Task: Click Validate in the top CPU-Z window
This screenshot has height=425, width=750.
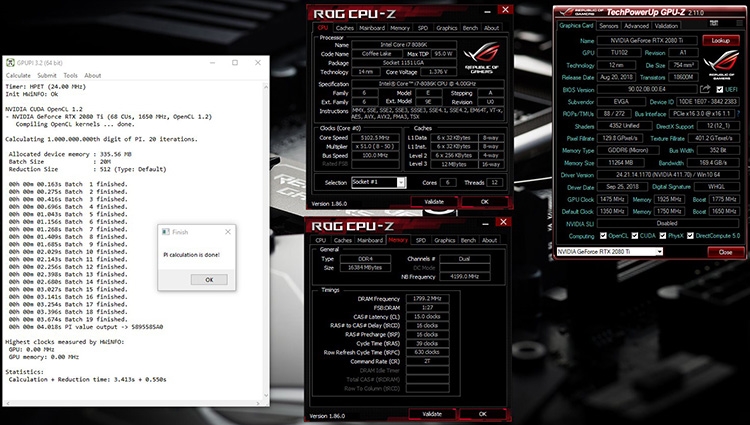Action: point(434,202)
